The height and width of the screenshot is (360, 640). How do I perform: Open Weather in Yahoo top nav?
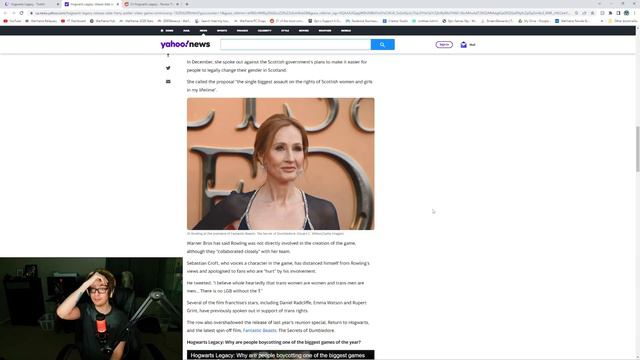click(x=325, y=31)
